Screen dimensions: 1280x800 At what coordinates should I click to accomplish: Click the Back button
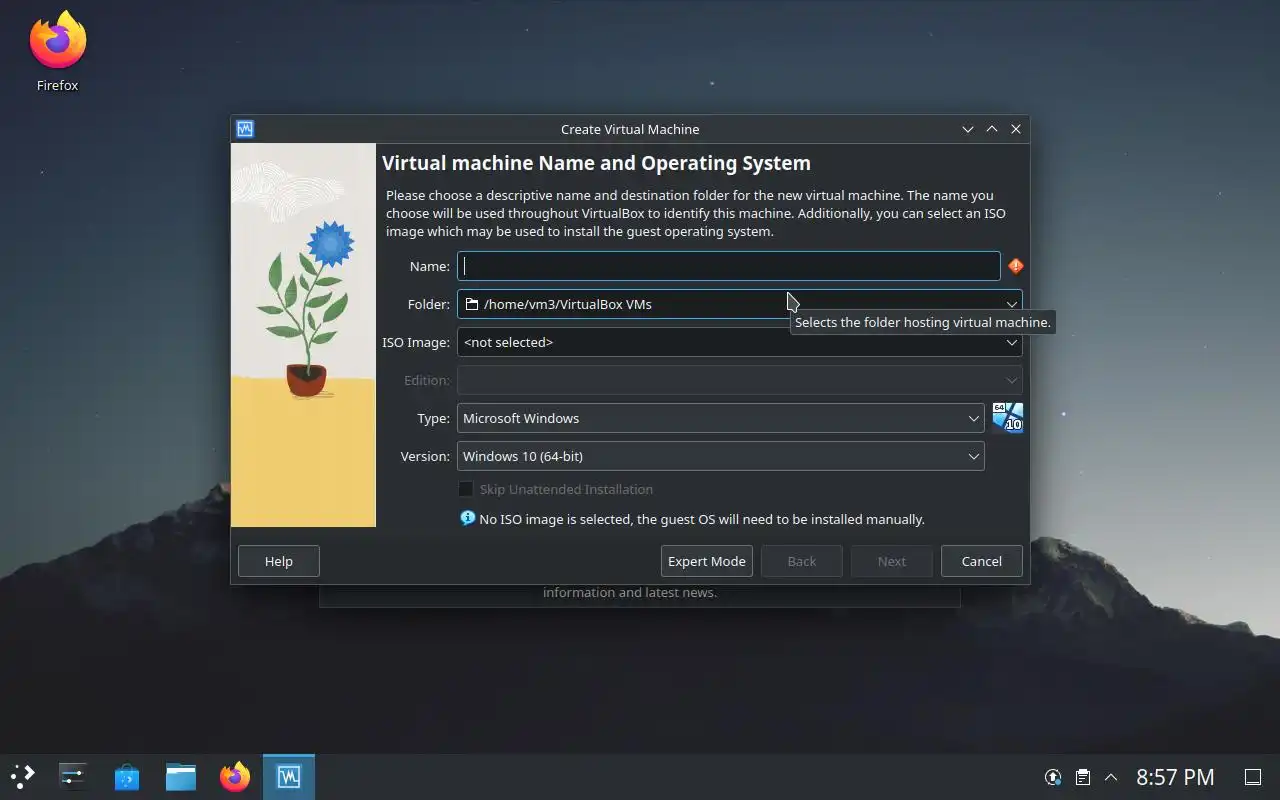(x=802, y=561)
